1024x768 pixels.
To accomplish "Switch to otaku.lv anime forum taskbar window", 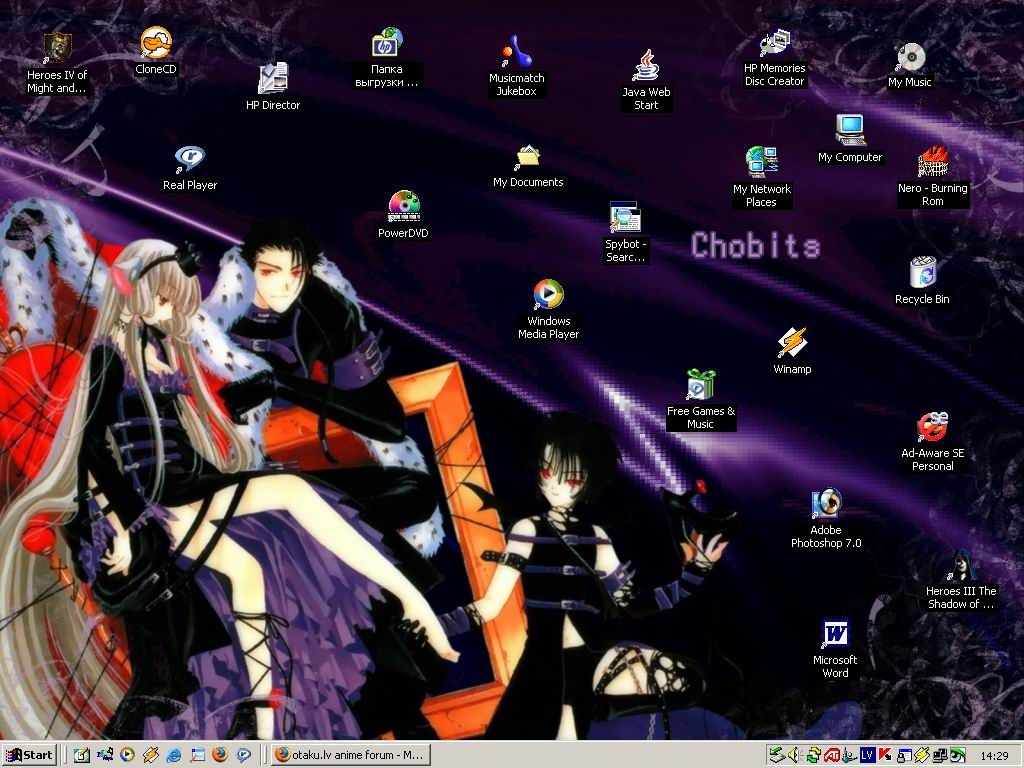I will (351, 755).
